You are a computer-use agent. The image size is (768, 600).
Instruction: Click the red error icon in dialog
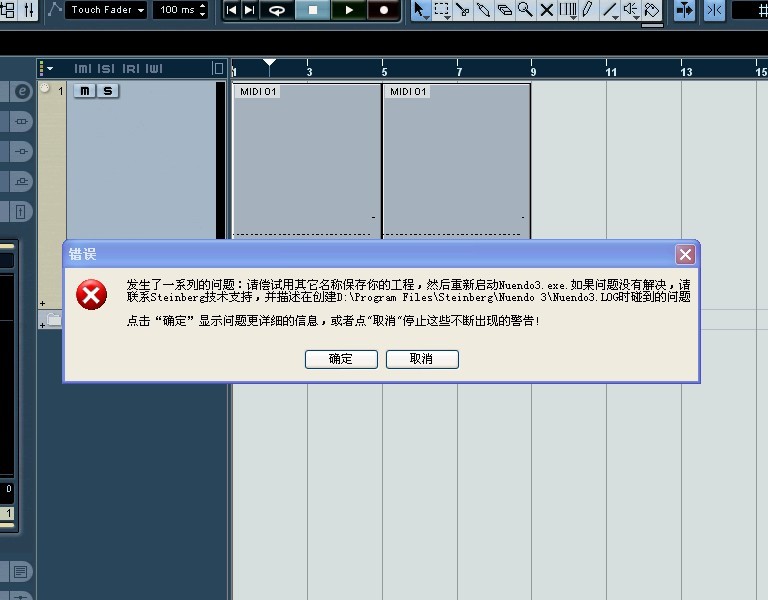coord(92,295)
